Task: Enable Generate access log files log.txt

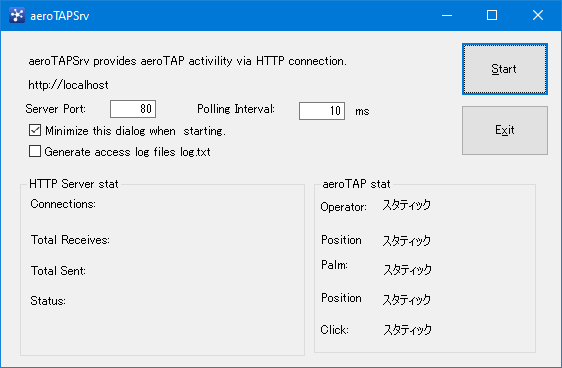Action: (35, 151)
